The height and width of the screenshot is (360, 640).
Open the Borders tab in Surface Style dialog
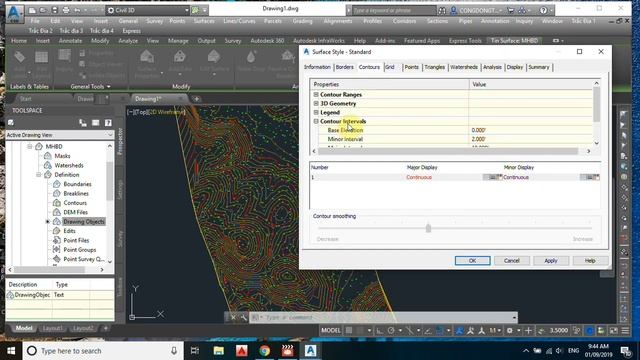(344, 67)
